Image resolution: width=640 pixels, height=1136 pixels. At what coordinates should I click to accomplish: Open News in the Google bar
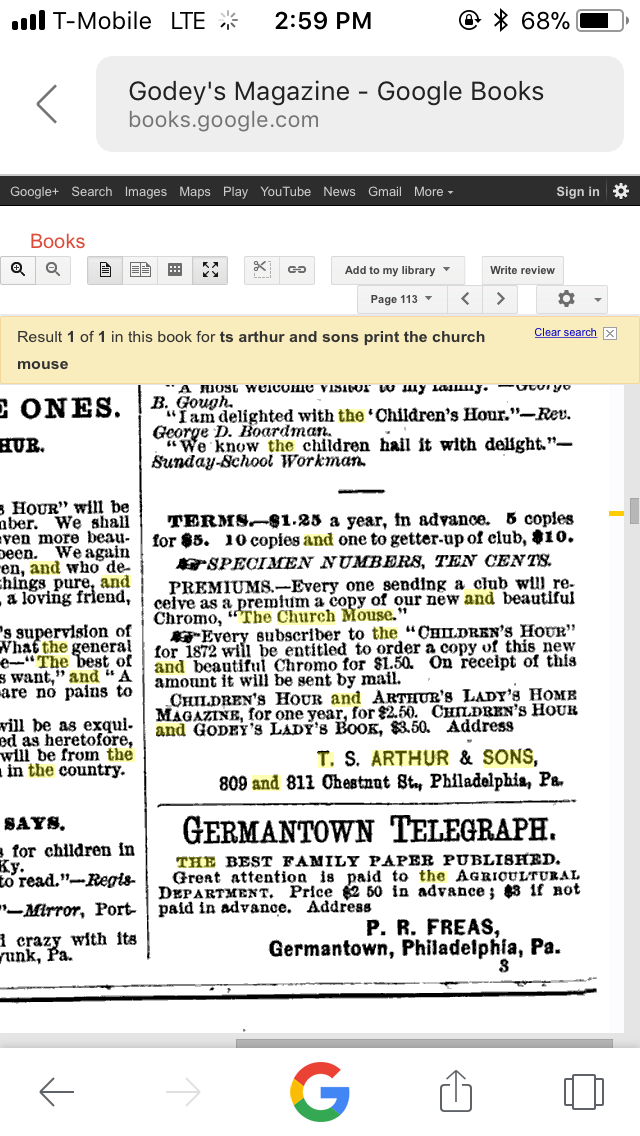[339, 192]
